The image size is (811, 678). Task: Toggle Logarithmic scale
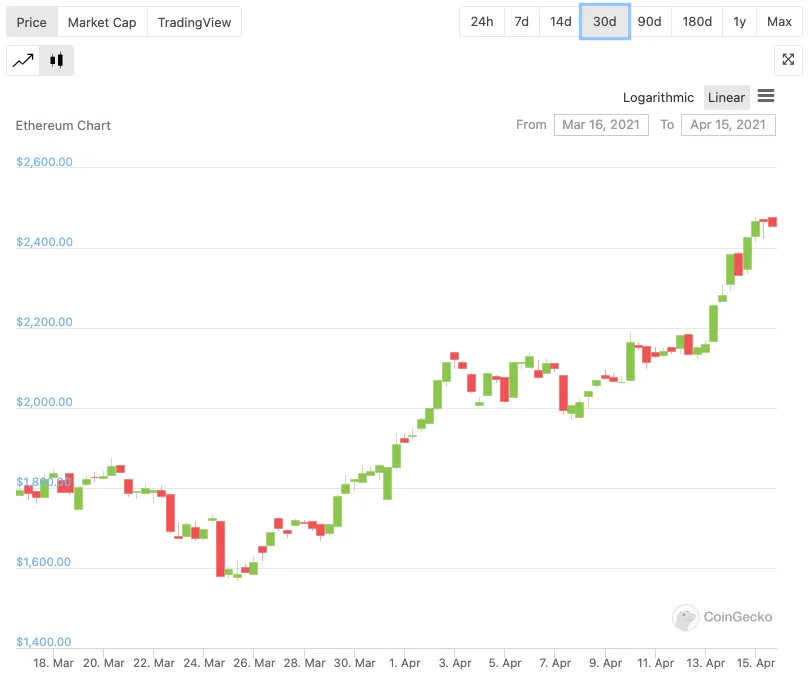[658, 98]
